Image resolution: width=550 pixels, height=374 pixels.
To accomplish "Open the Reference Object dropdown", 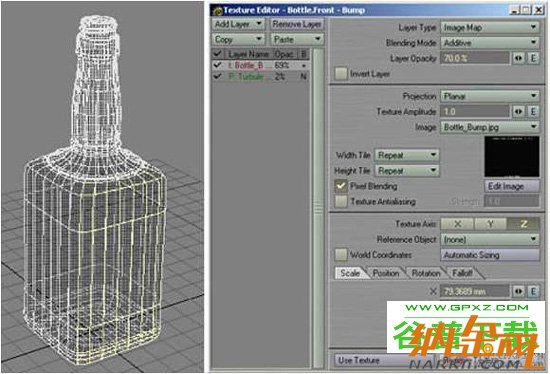I will pyautogui.click(x=490, y=239).
